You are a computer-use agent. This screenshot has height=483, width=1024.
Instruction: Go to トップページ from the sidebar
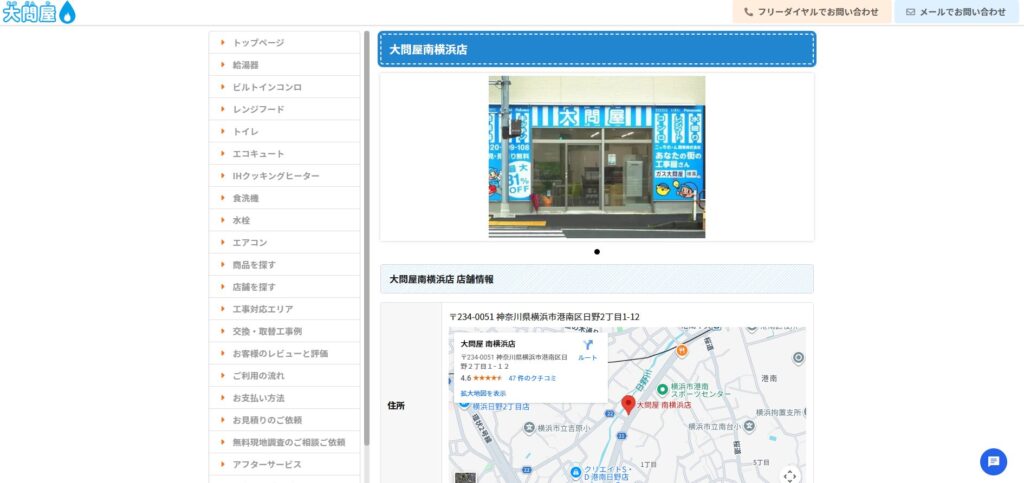[258, 43]
